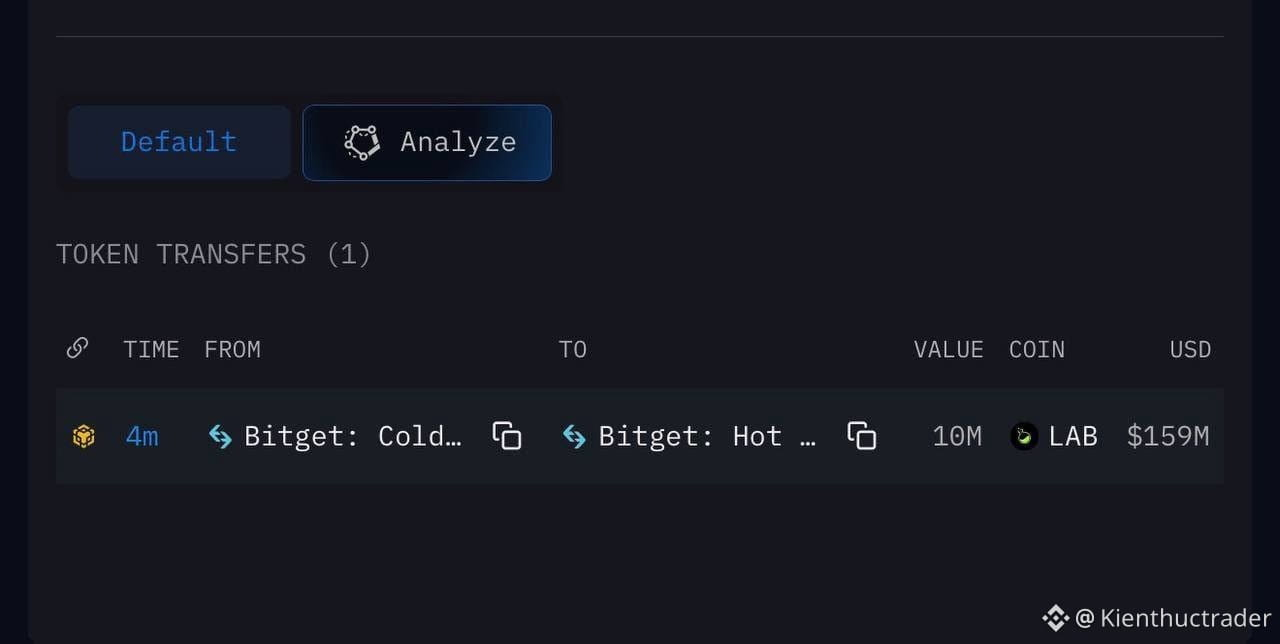Viewport: 1280px width, 644px height.
Task: Open the Bitget: Cold wallet entity link
Action: 353,436
